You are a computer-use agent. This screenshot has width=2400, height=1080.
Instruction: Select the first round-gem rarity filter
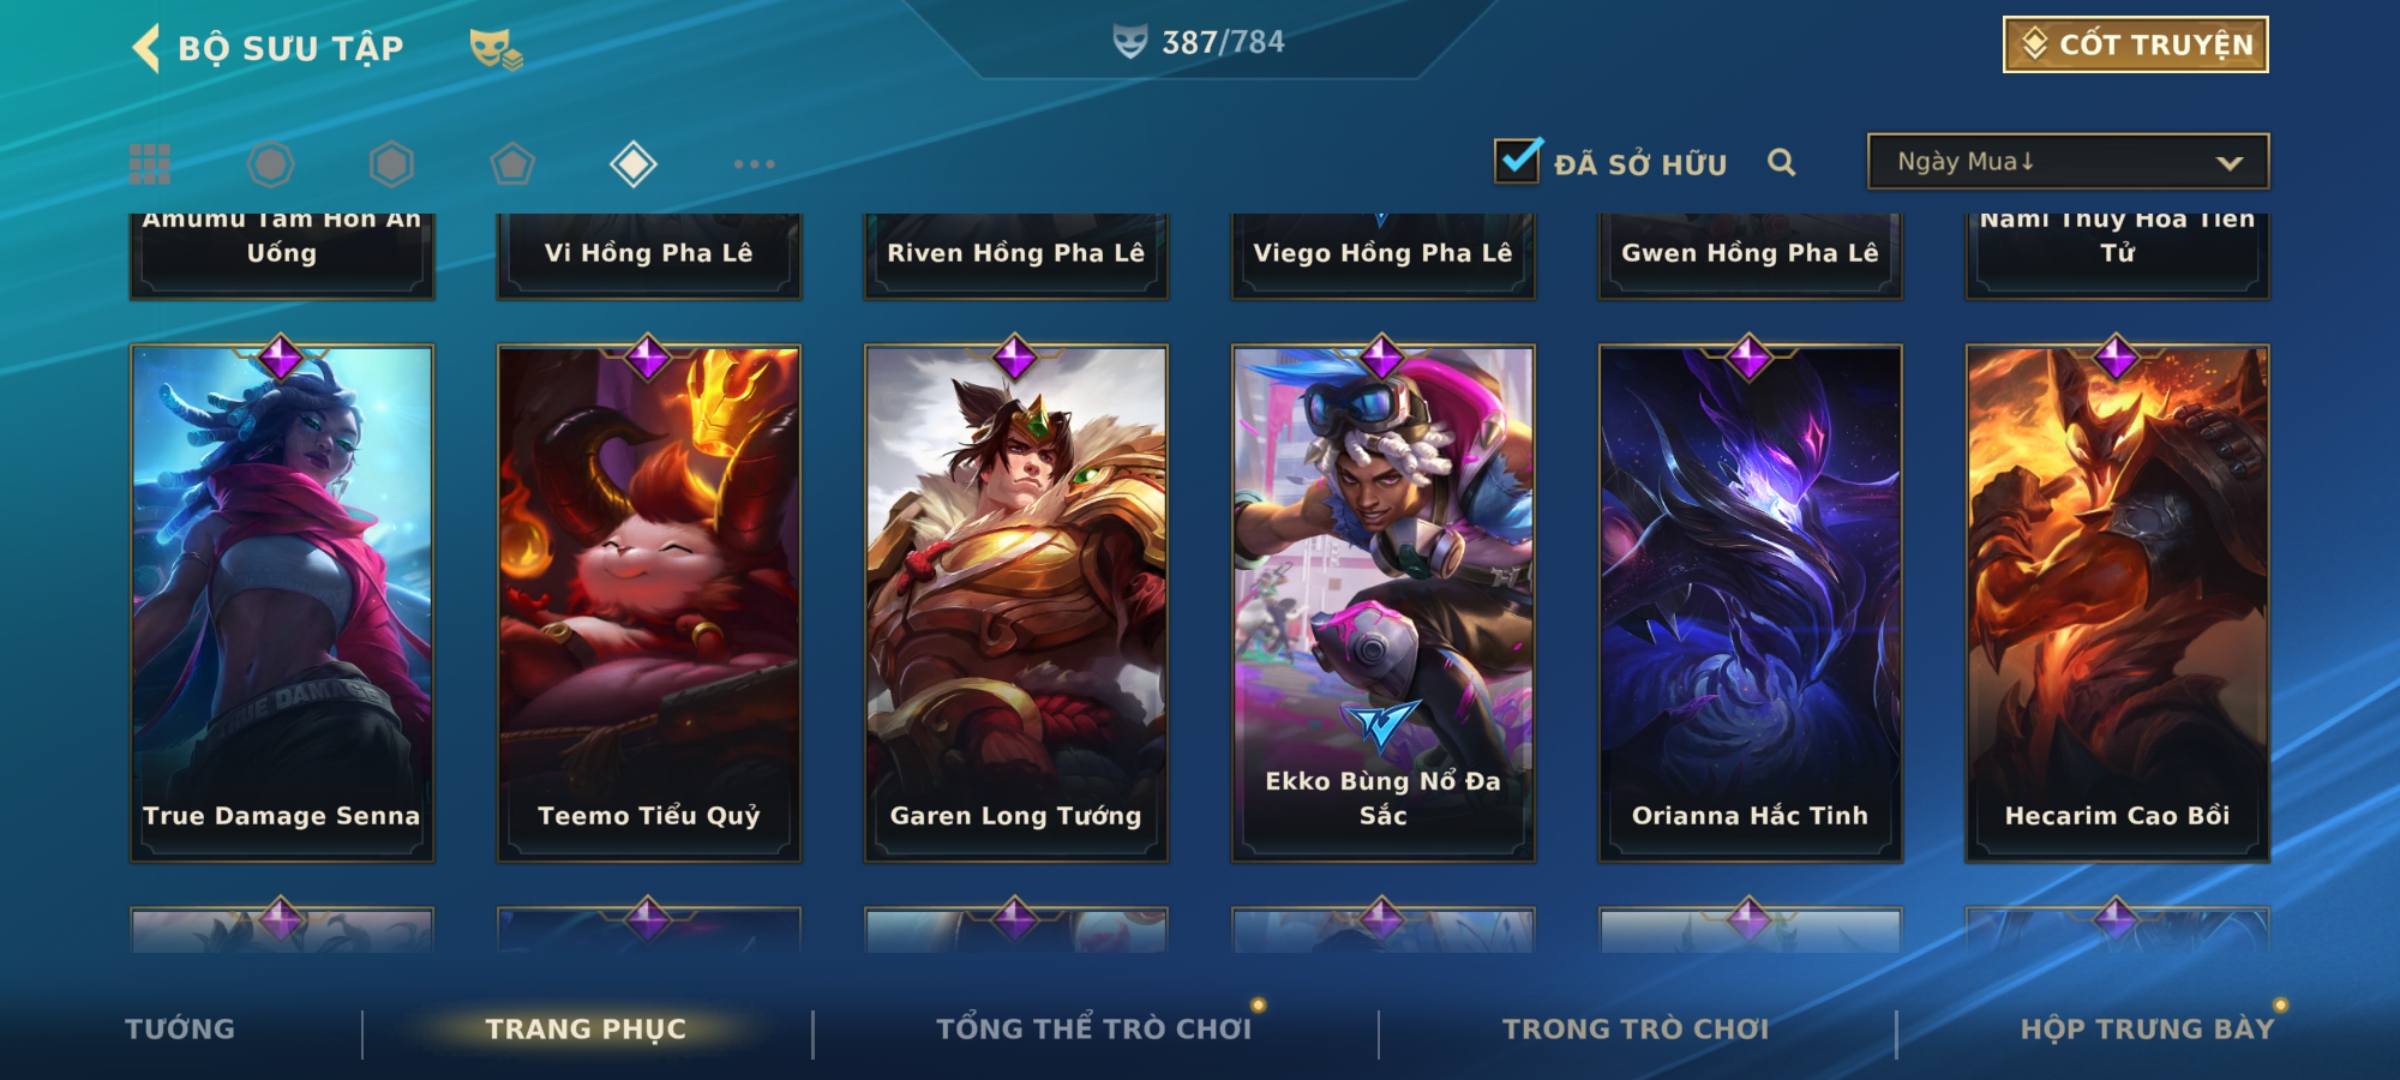271,164
